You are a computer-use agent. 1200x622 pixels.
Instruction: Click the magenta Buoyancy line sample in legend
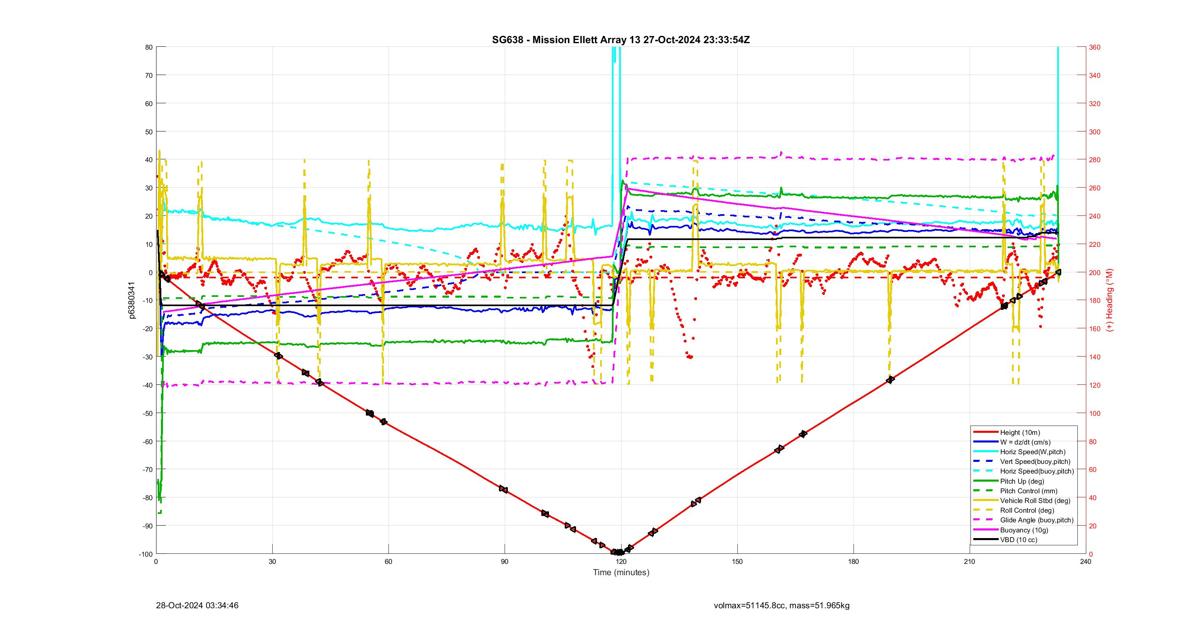[x=986, y=530]
